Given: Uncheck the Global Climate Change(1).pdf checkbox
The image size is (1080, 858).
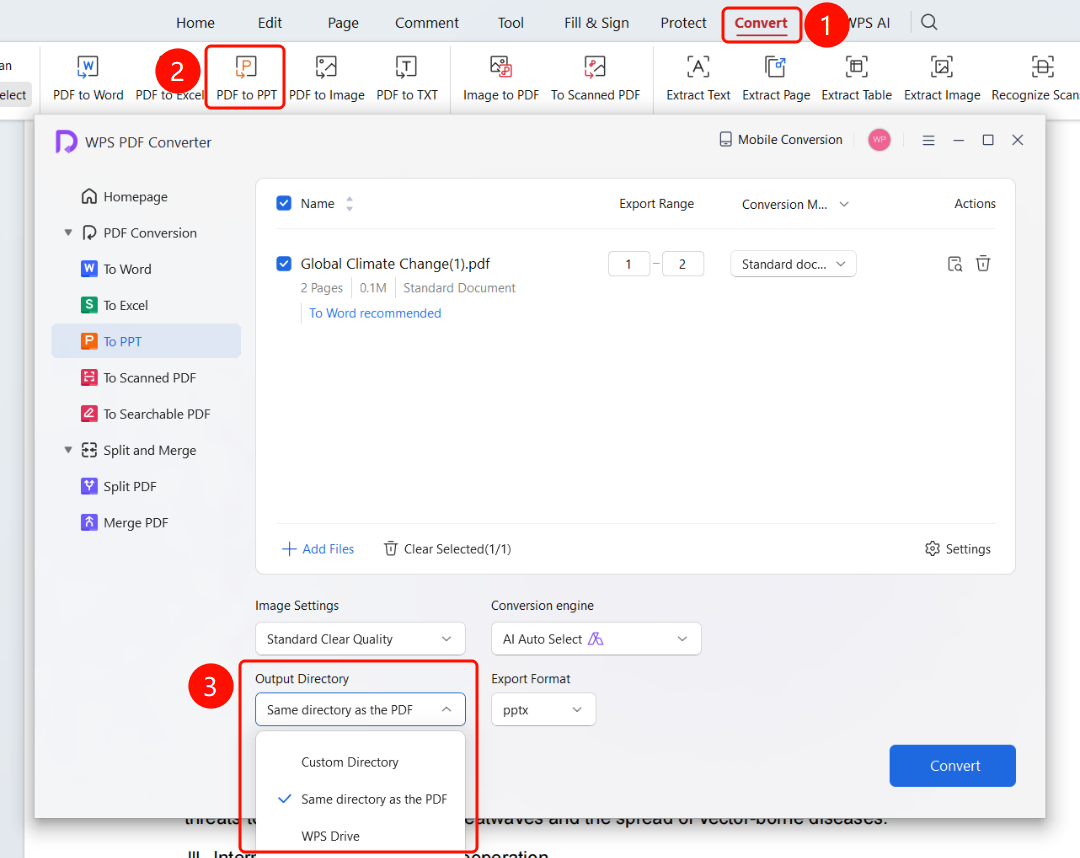Looking at the screenshot, I should pyautogui.click(x=284, y=264).
